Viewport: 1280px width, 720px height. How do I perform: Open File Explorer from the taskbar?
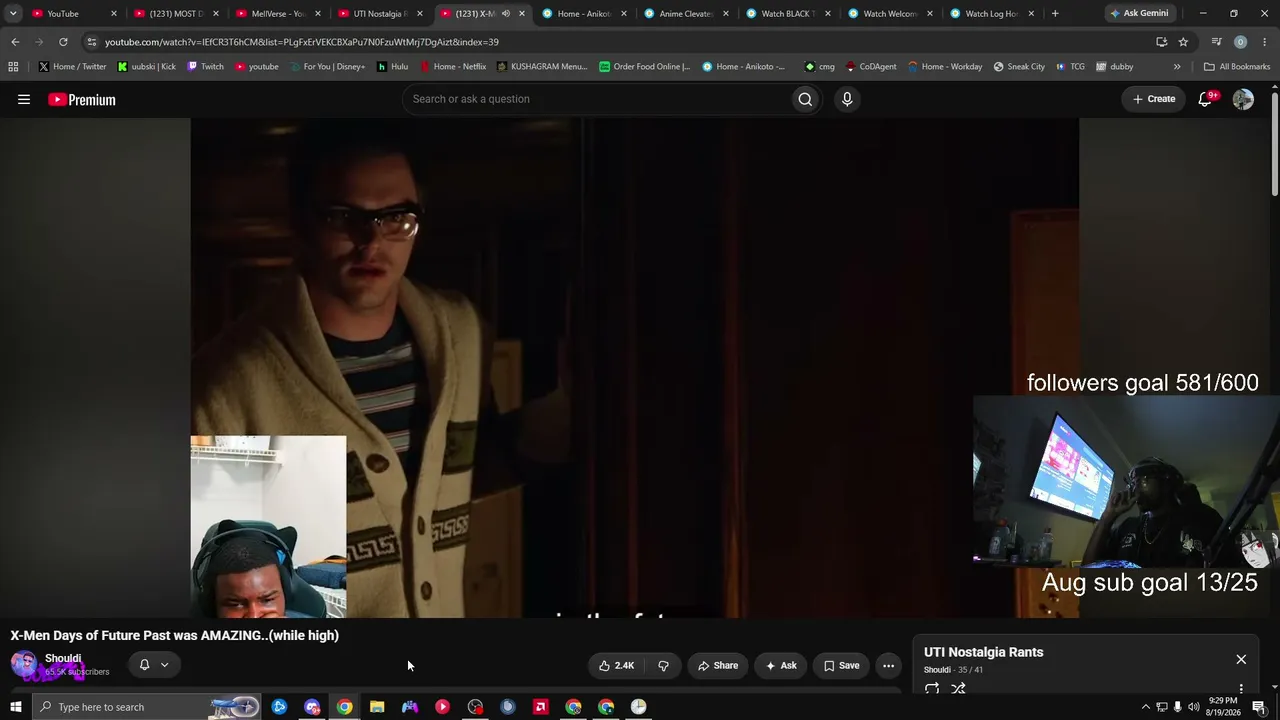click(377, 707)
